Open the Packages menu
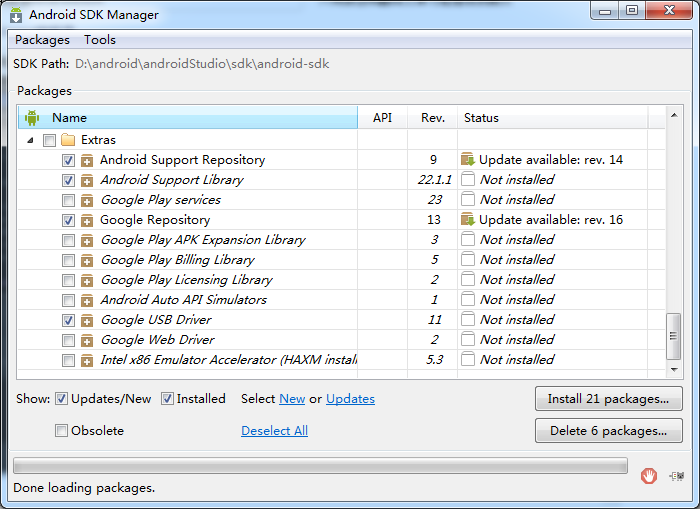 42,40
